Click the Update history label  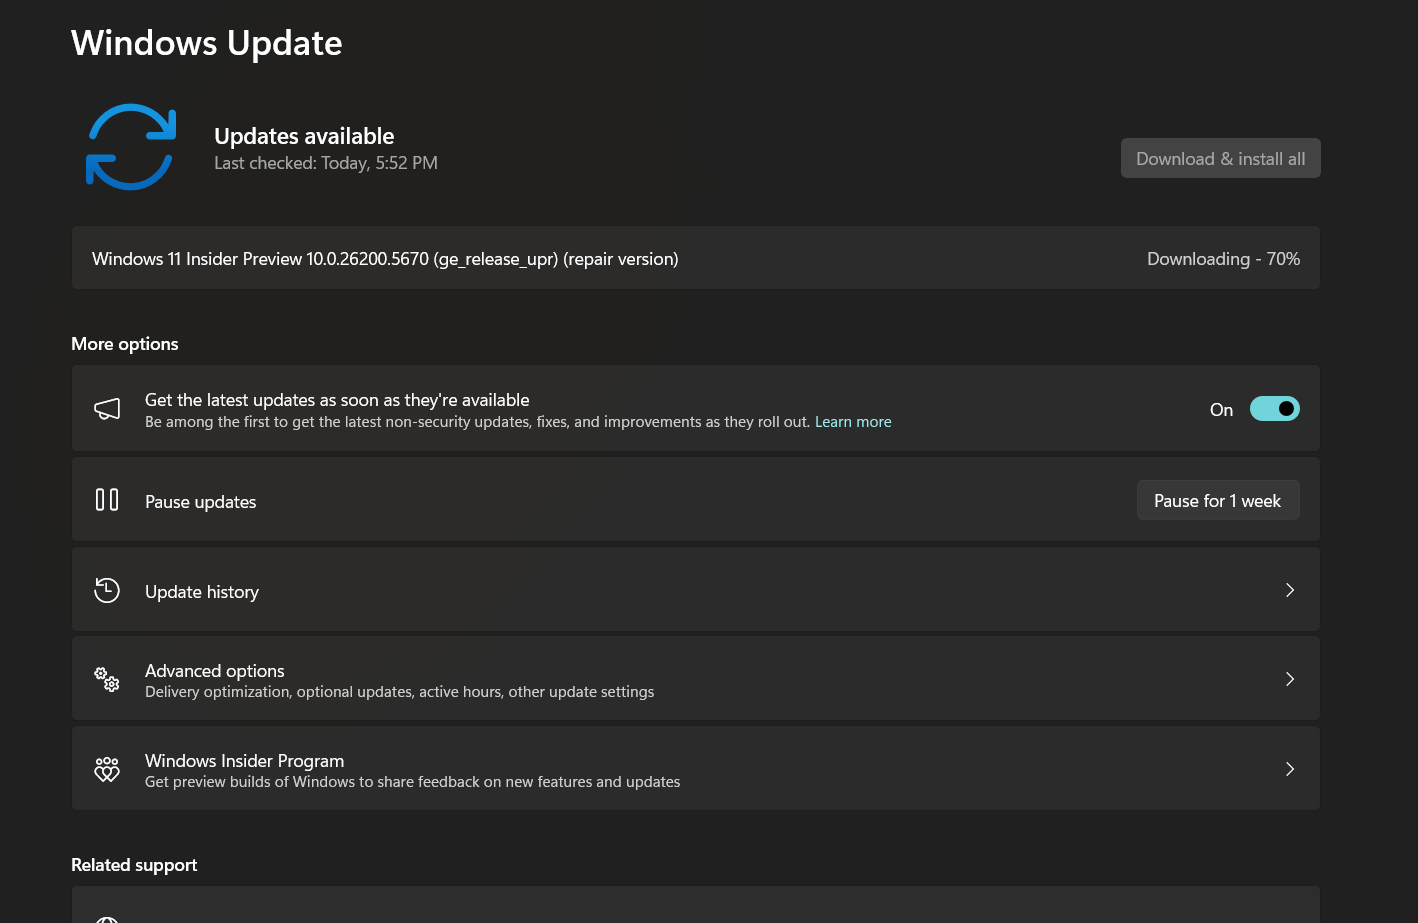[x=202, y=592]
